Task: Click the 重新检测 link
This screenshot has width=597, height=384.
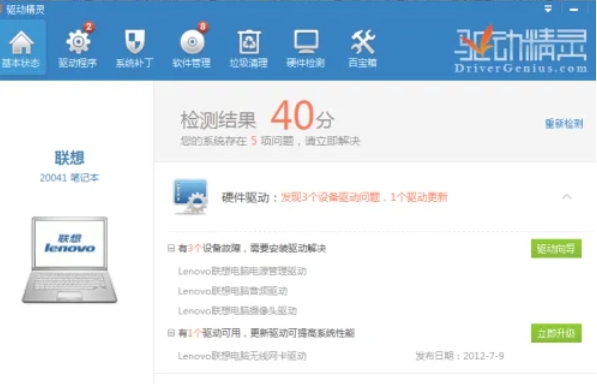Action: pos(563,124)
